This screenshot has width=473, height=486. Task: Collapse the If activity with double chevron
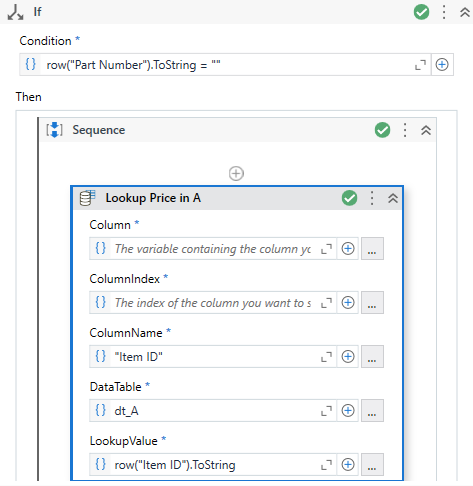pos(465,12)
